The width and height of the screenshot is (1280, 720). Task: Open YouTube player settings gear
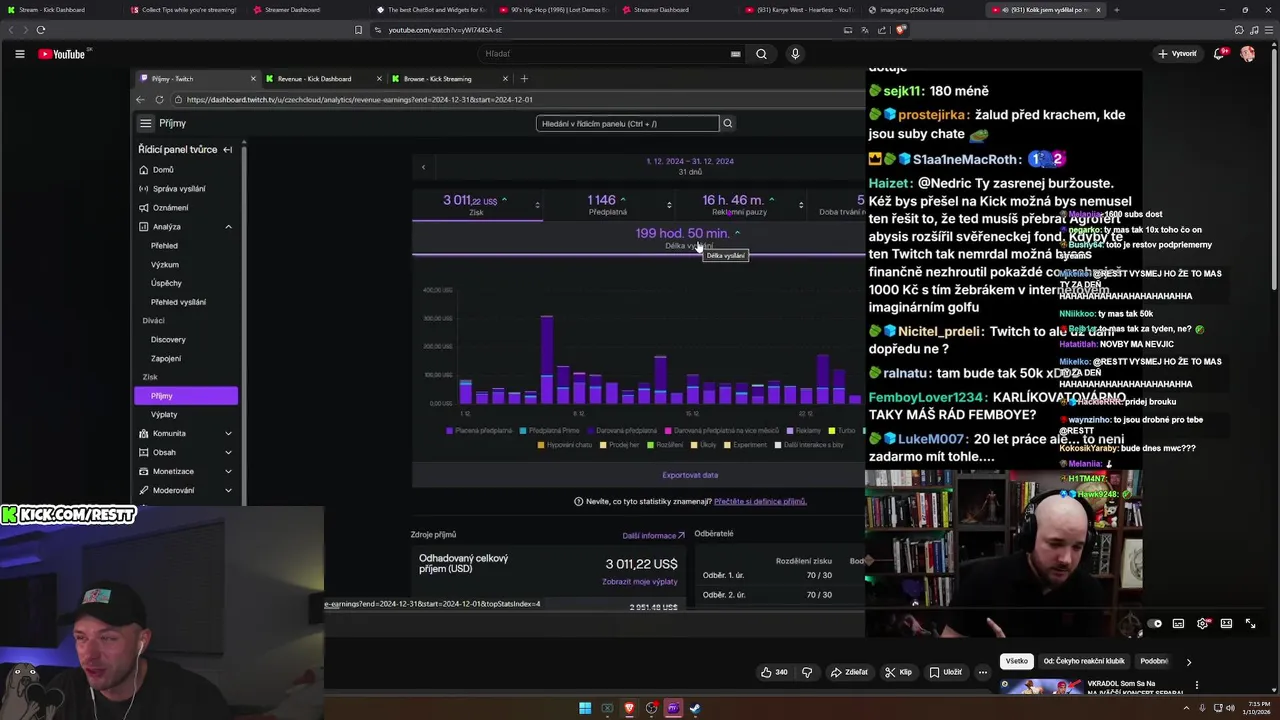(1203, 624)
